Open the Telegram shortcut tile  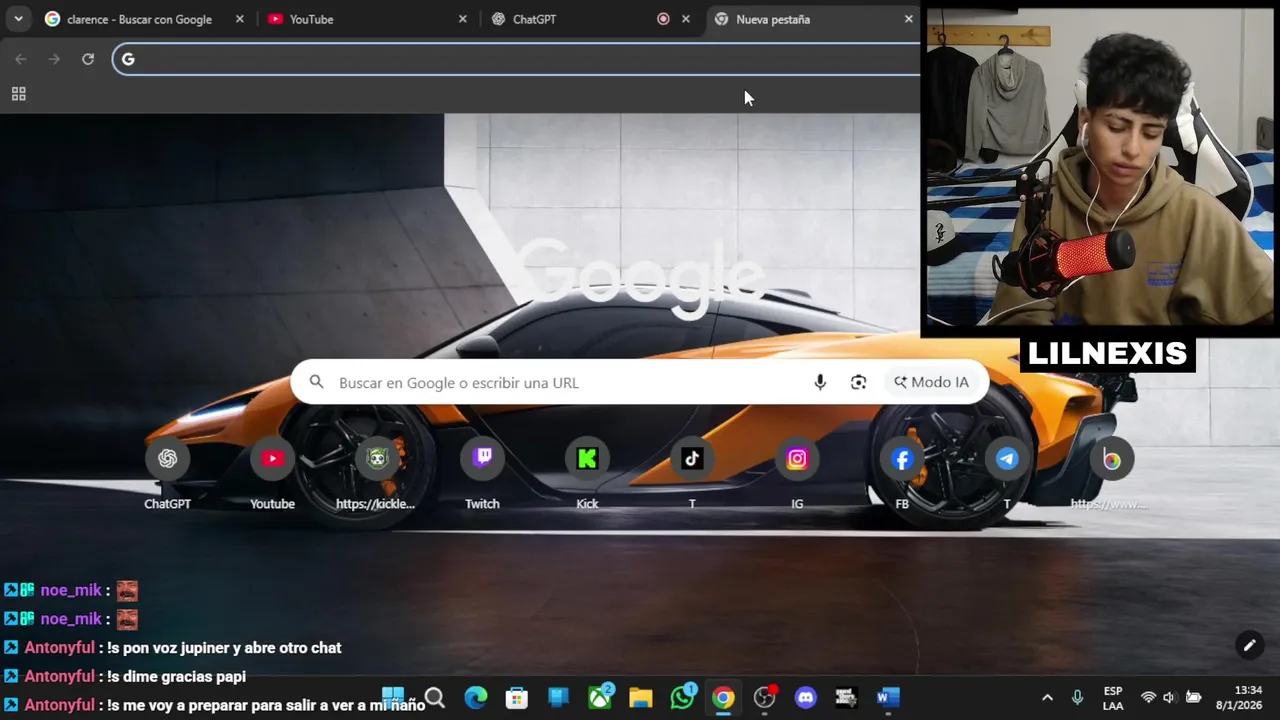coord(1007,459)
